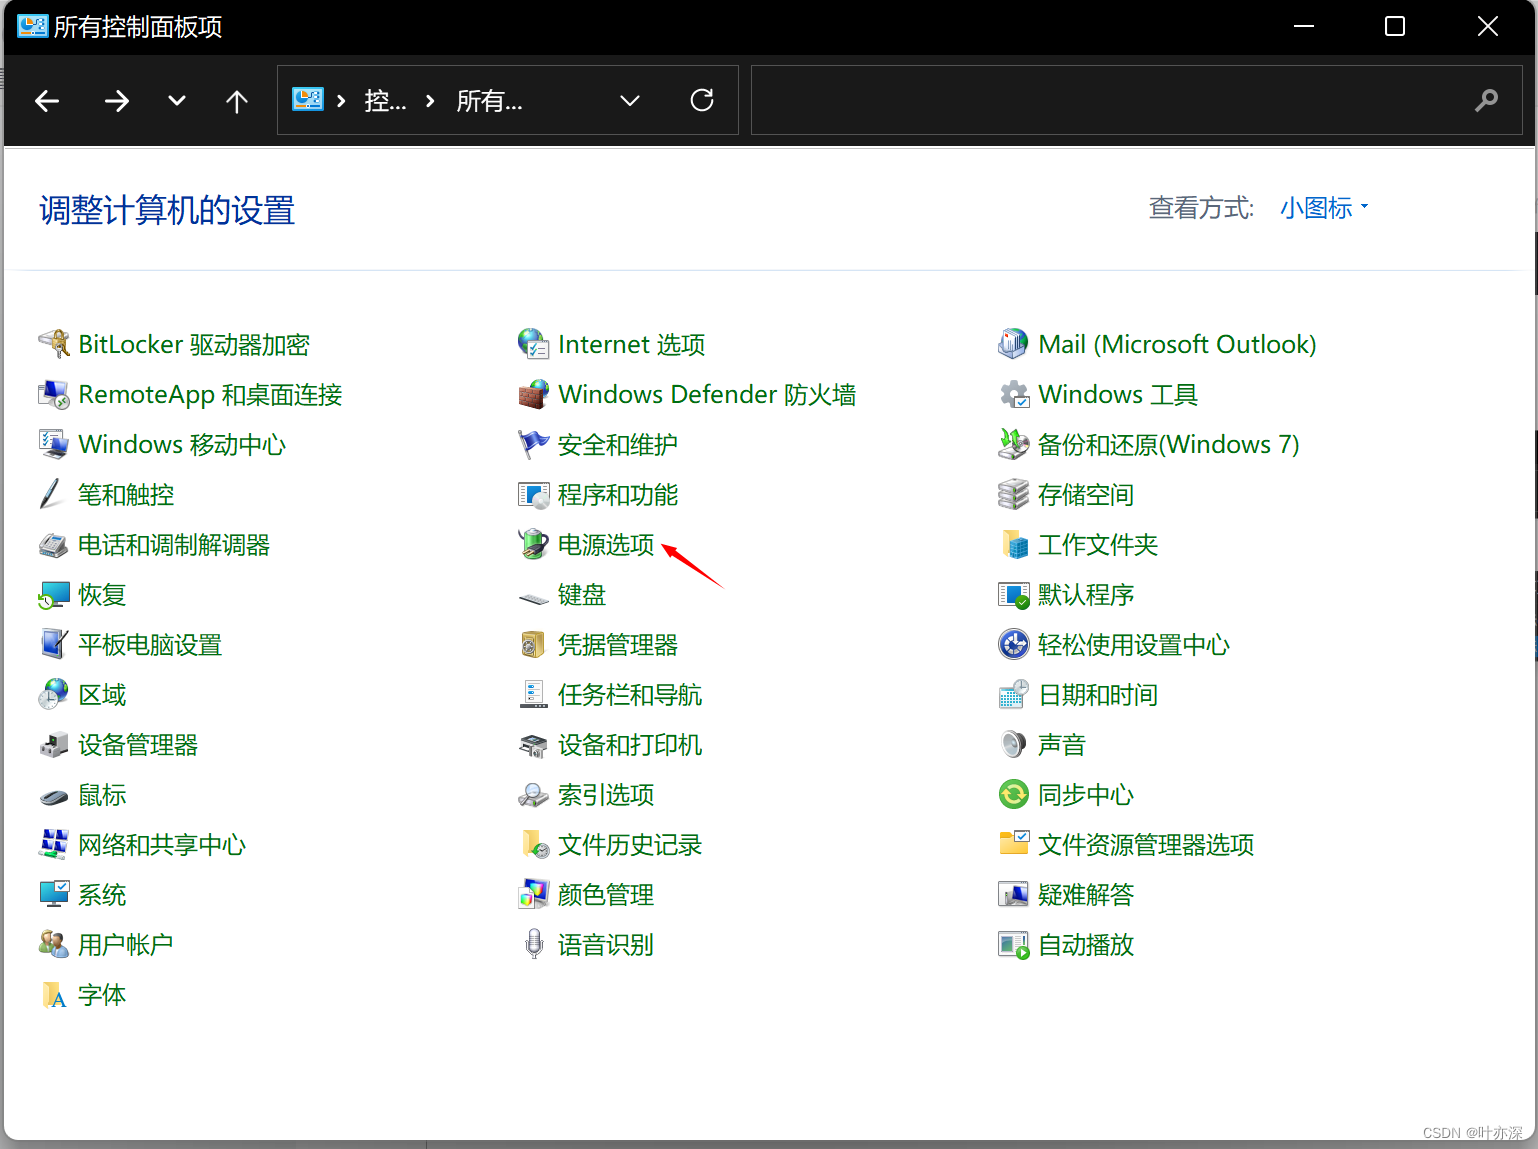Open the 电源选项 link text
The image size is (1538, 1149).
606,544
